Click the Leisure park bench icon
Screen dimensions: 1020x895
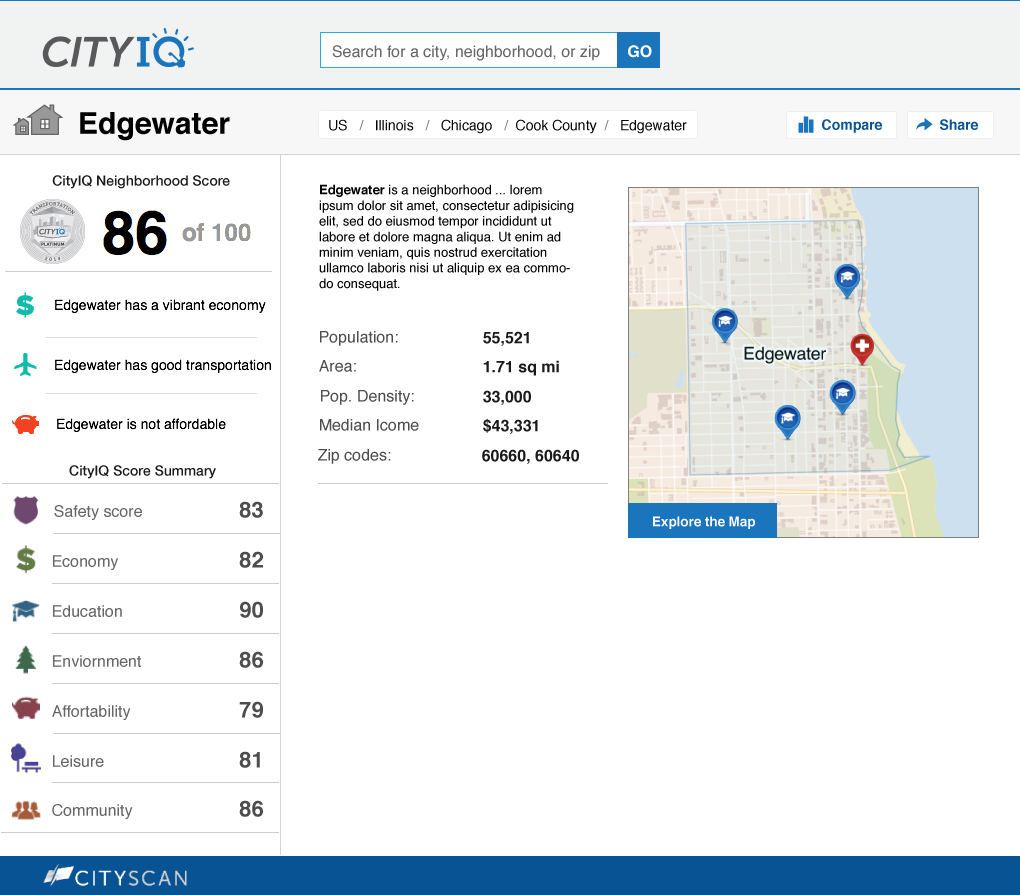[x=25, y=759]
